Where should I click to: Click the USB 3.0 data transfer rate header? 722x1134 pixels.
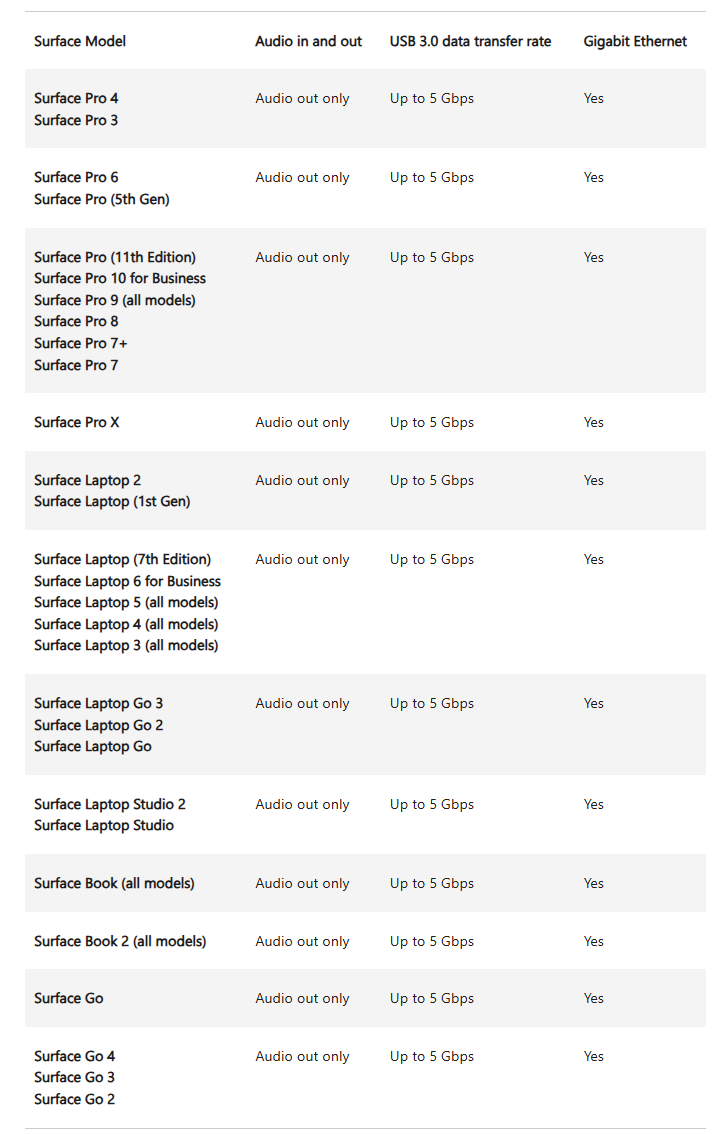470,41
